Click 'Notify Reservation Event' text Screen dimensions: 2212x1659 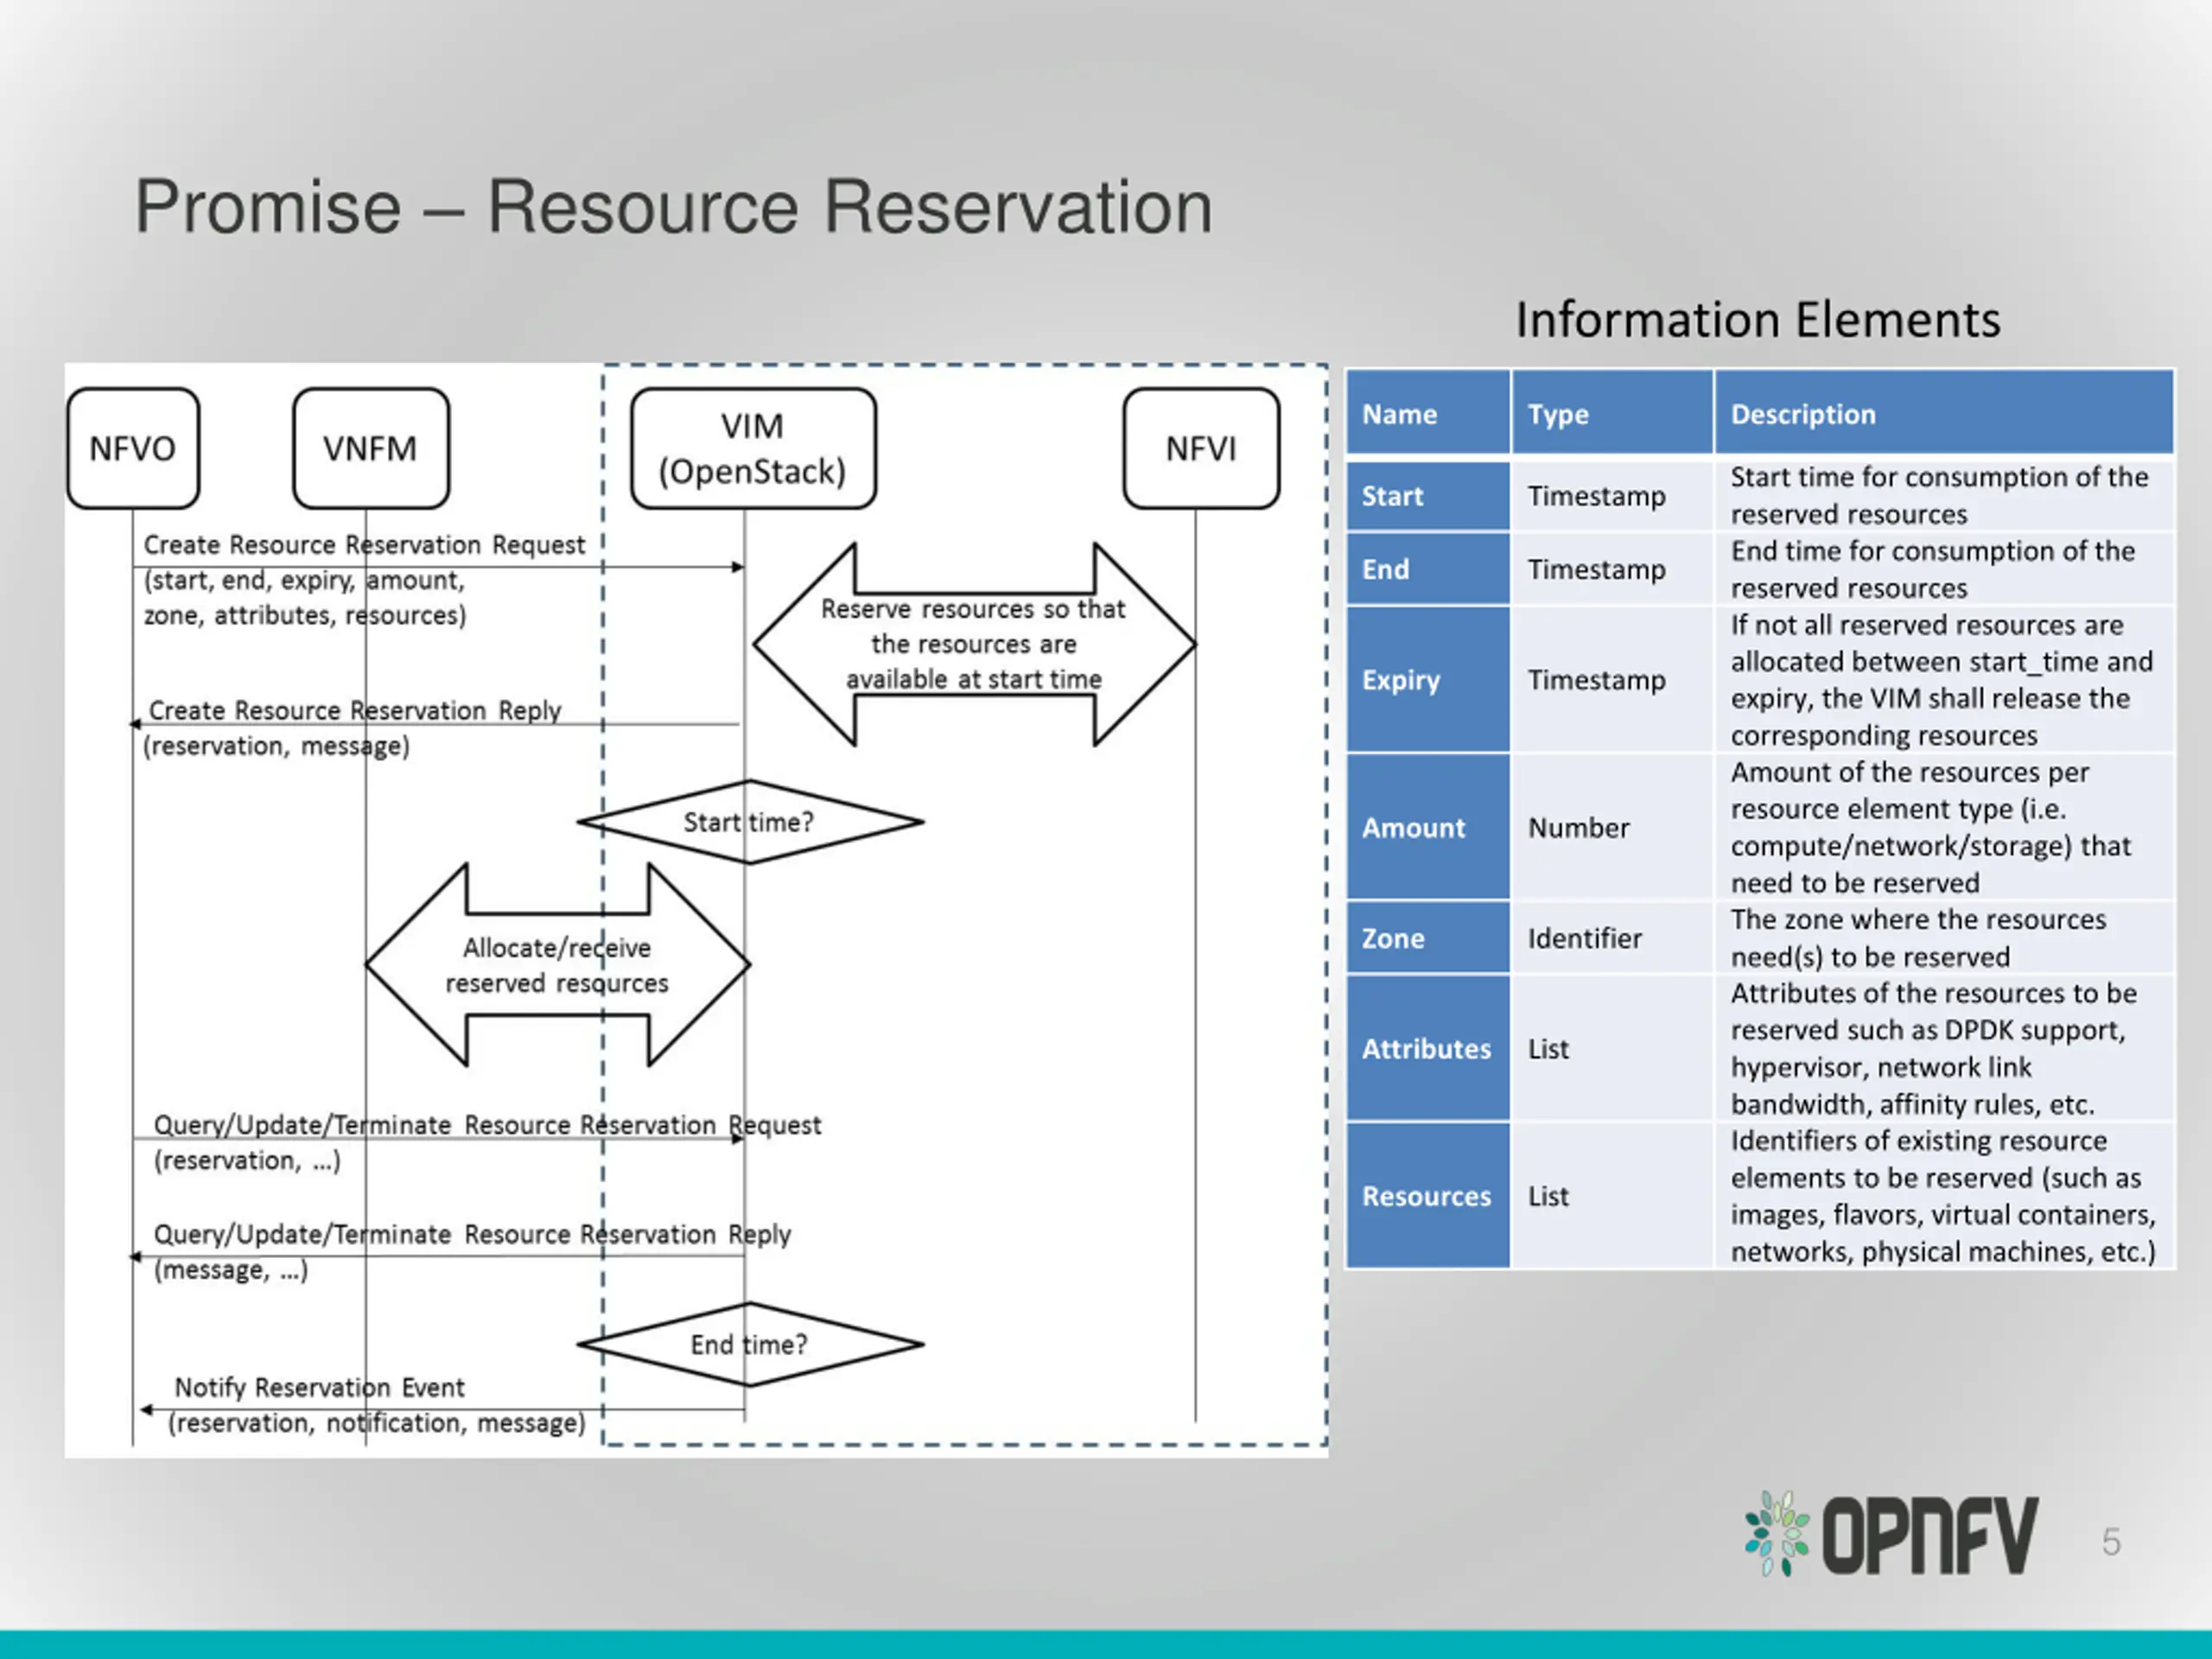tap(319, 1387)
